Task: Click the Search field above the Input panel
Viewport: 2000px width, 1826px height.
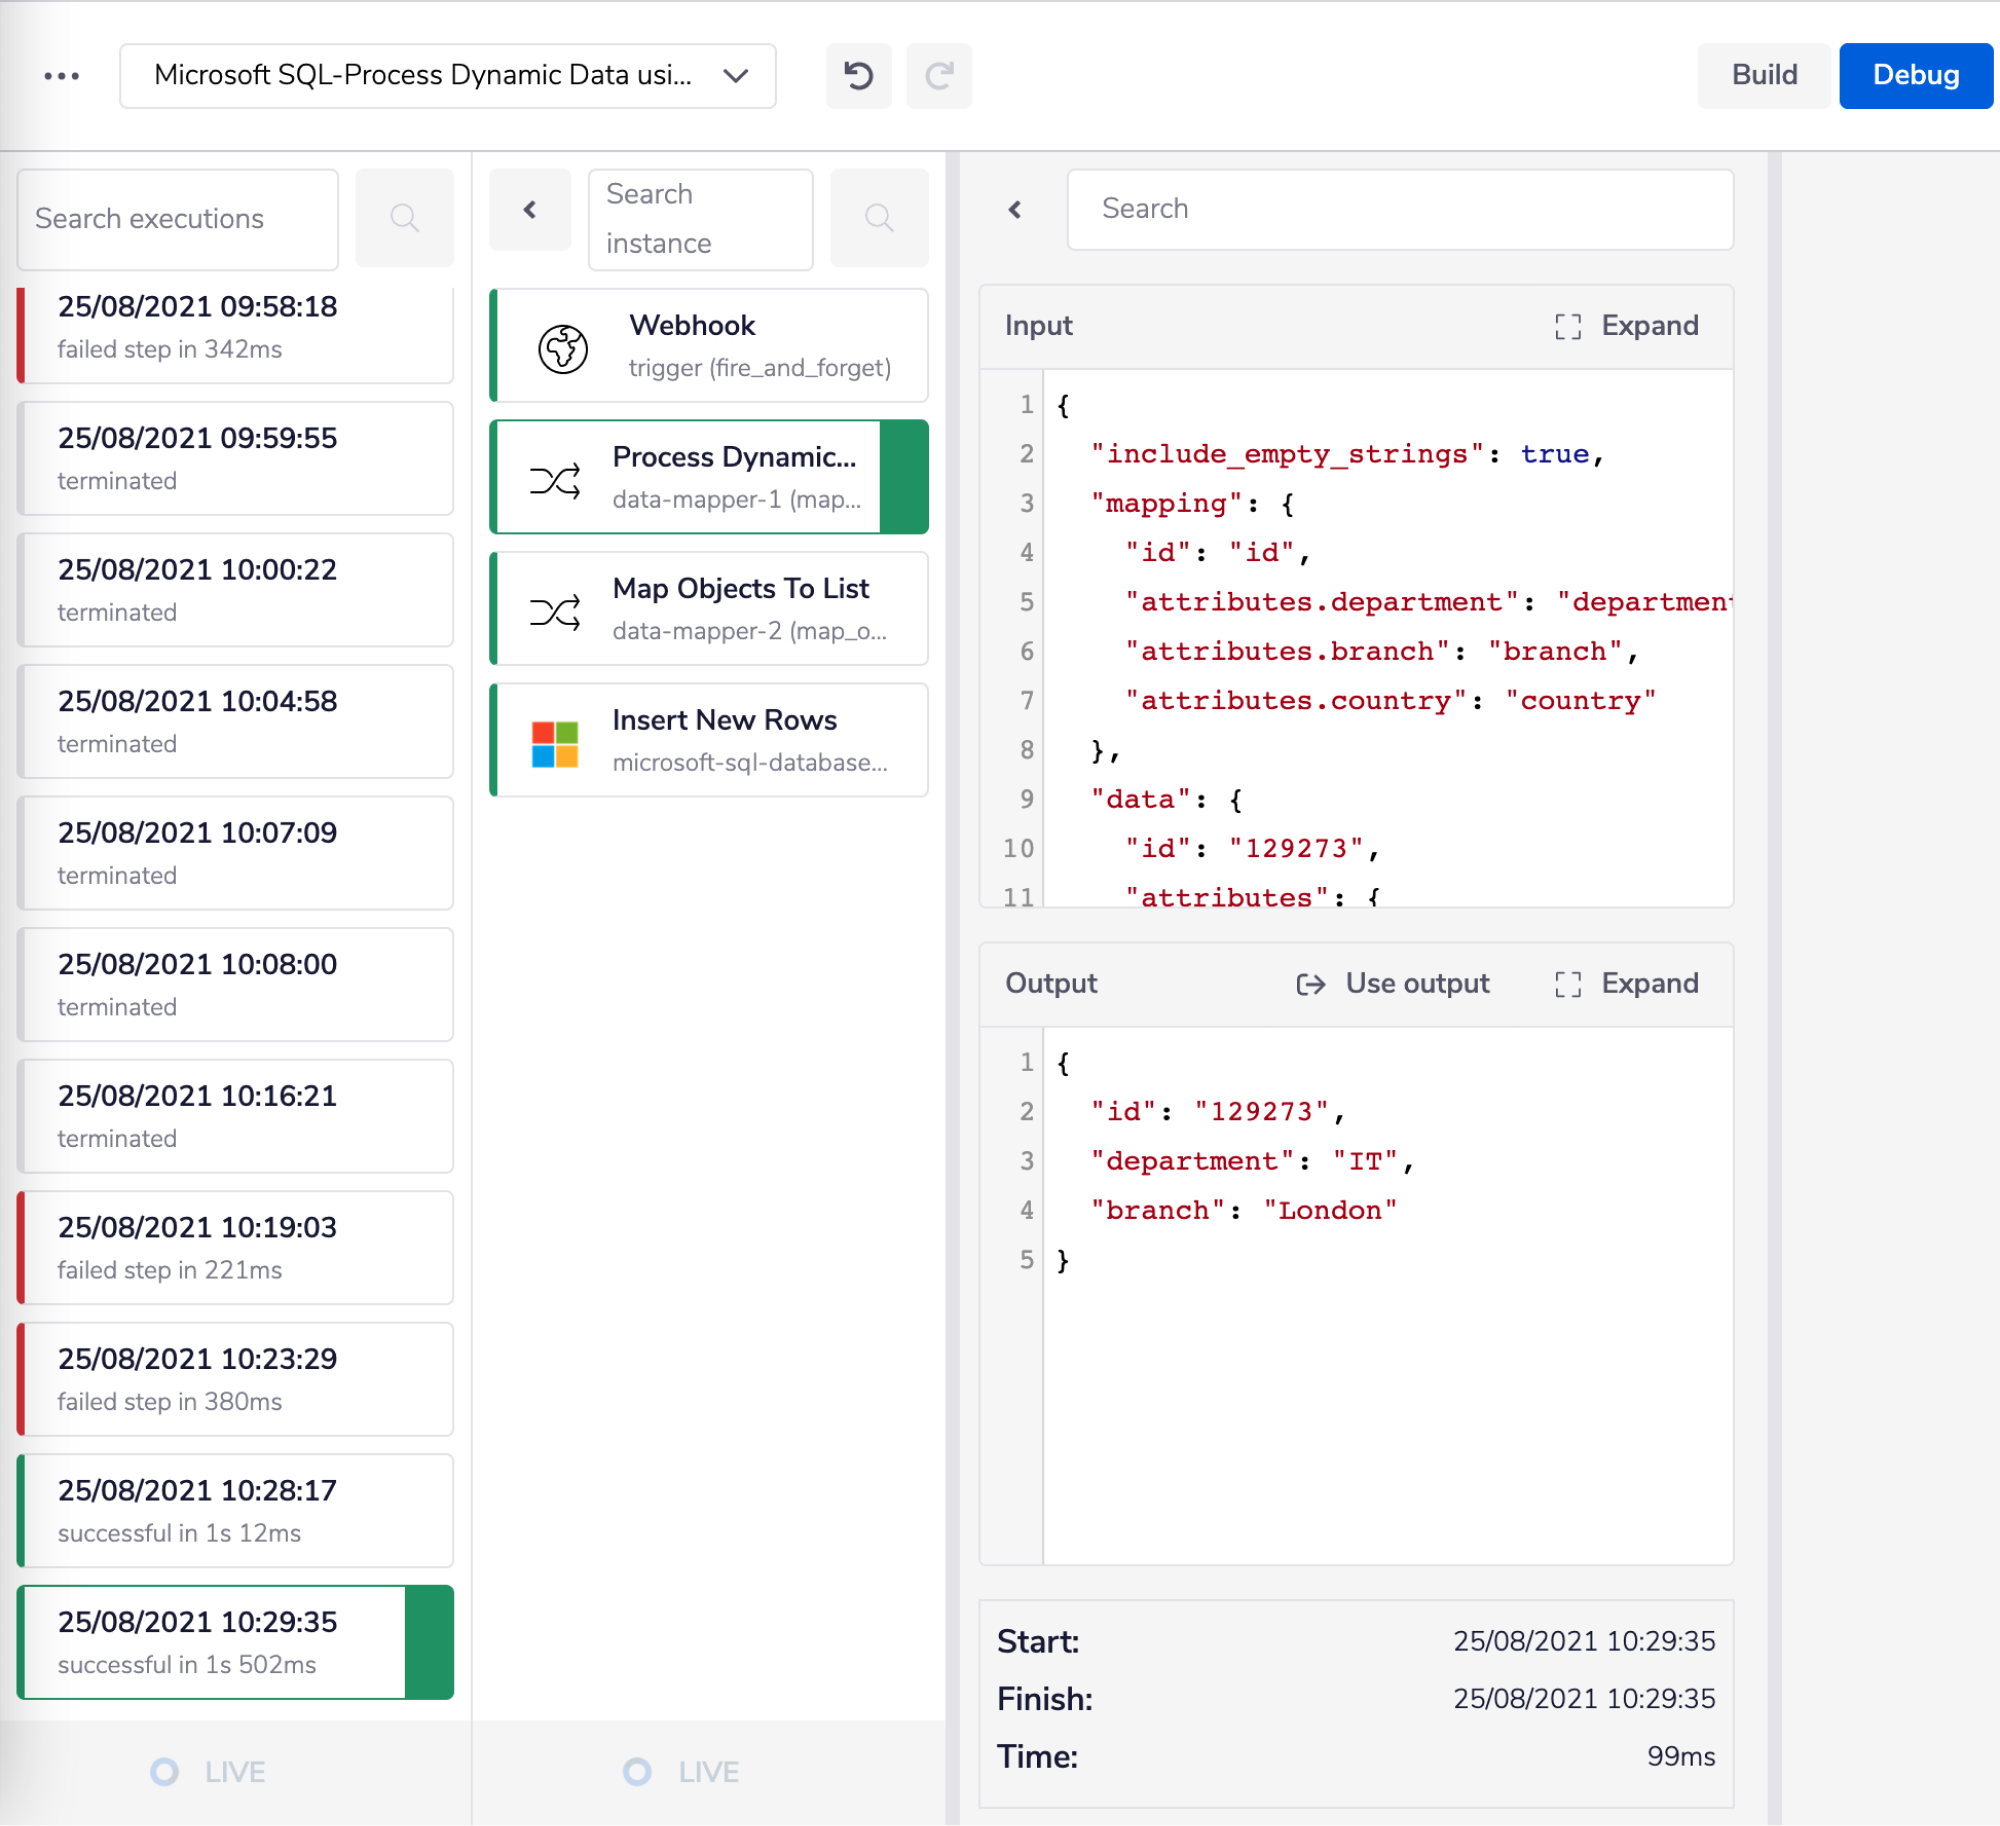Action: click(x=1398, y=209)
